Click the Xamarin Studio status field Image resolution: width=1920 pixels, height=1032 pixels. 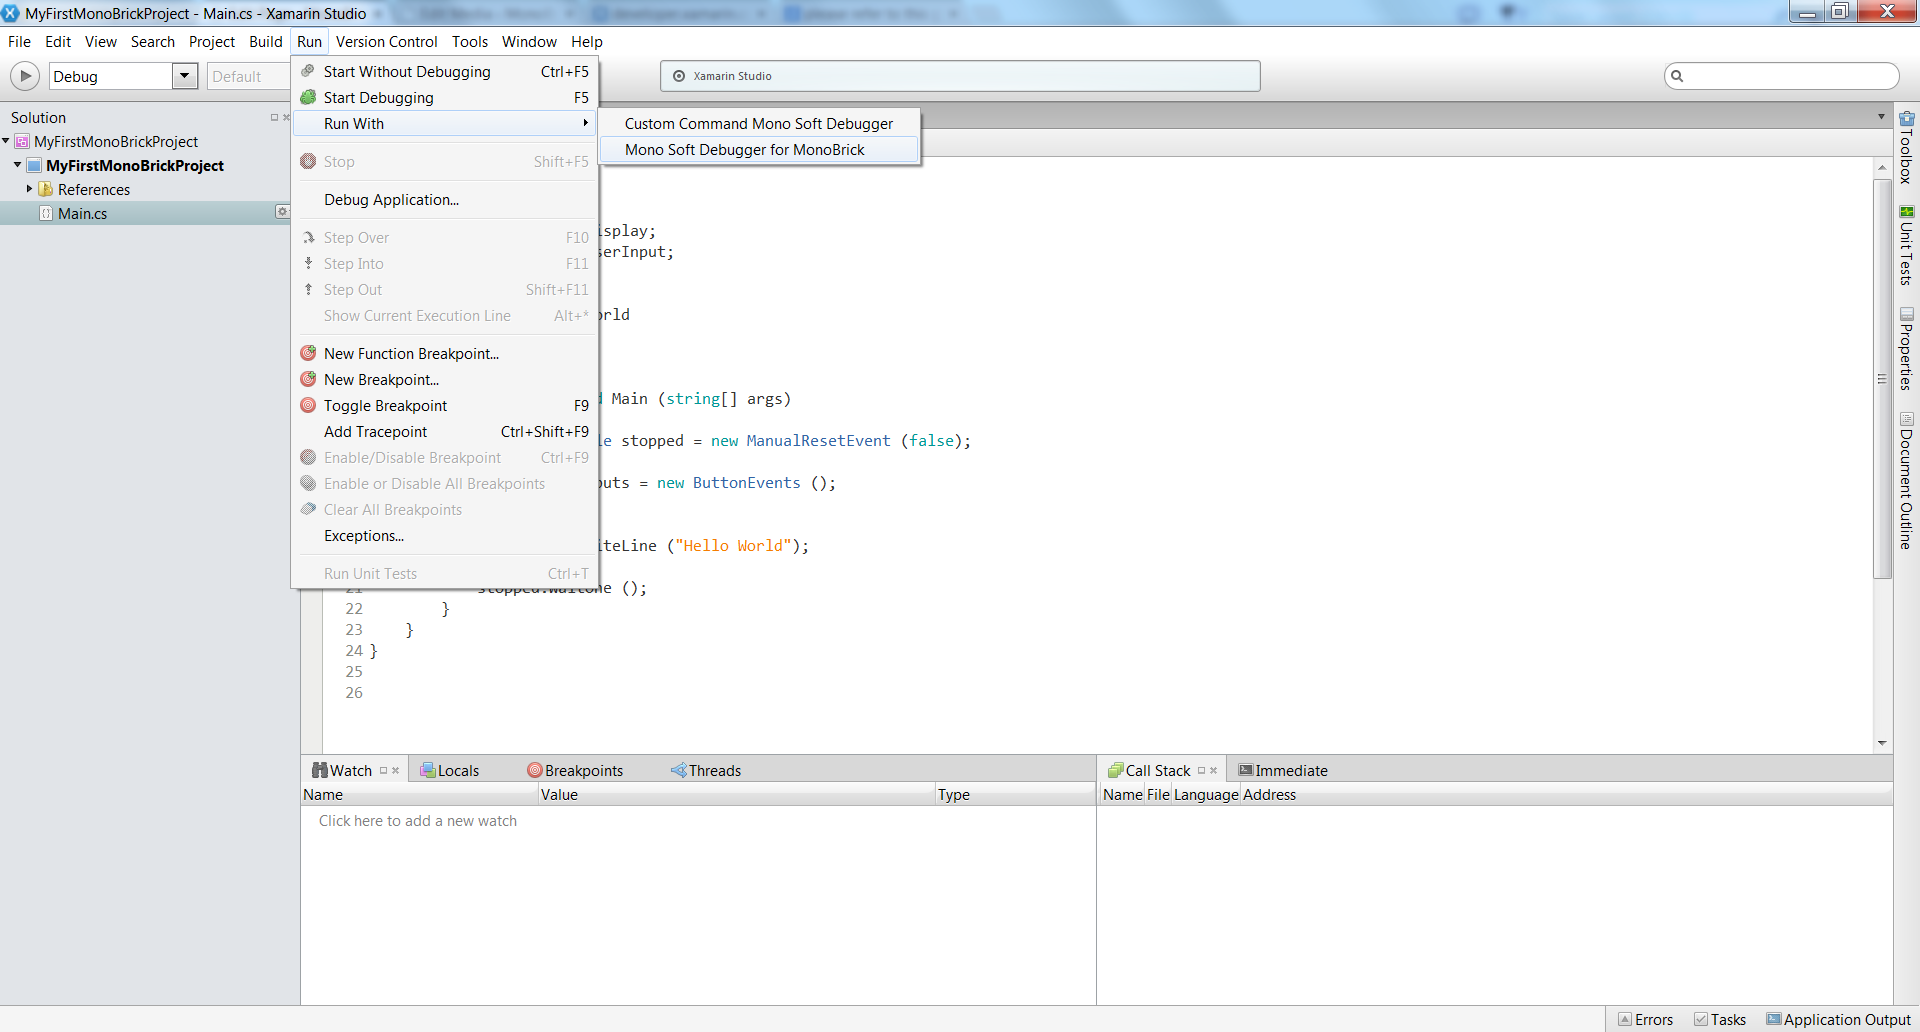960,76
